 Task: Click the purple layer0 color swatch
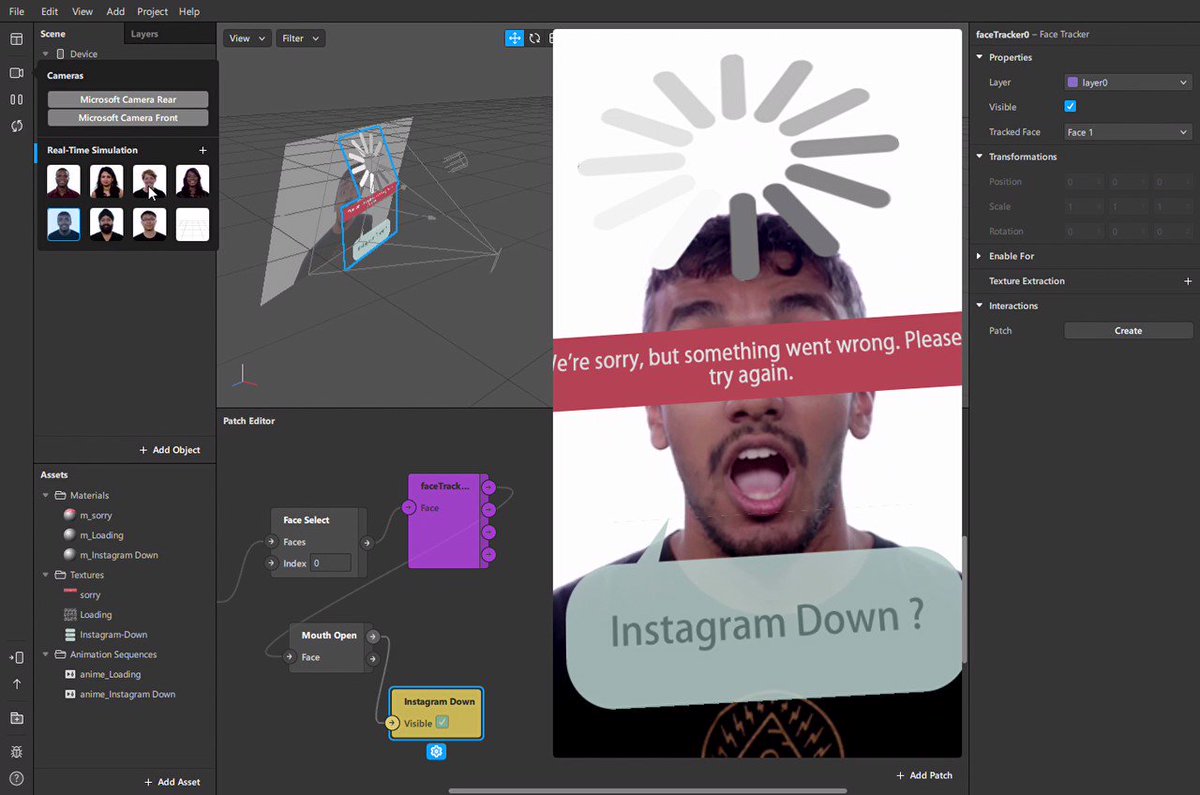1073,83
